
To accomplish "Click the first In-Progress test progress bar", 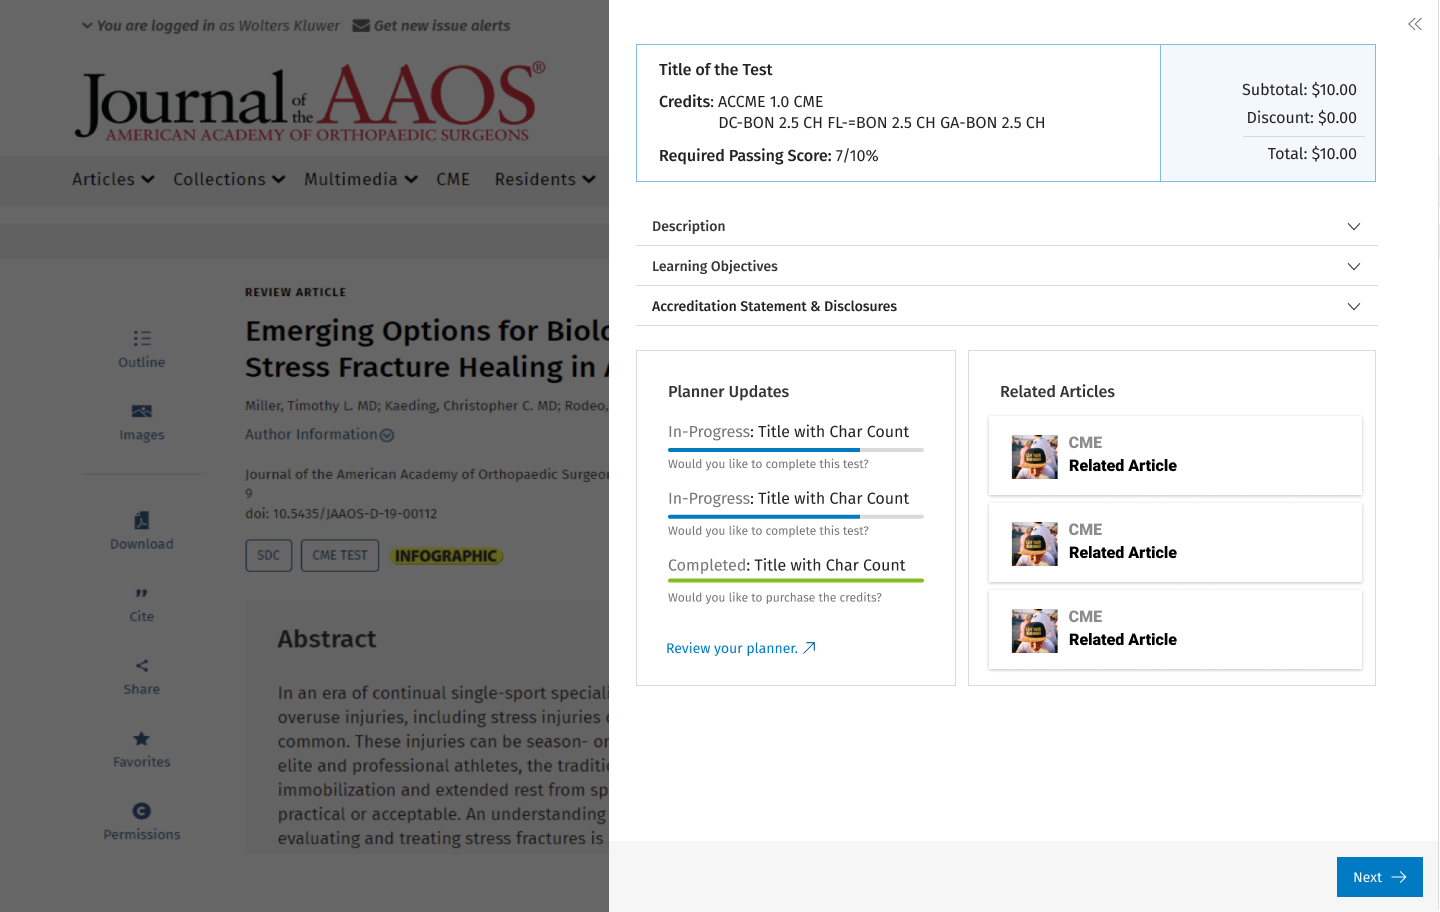I will click(x=796, y=450).
